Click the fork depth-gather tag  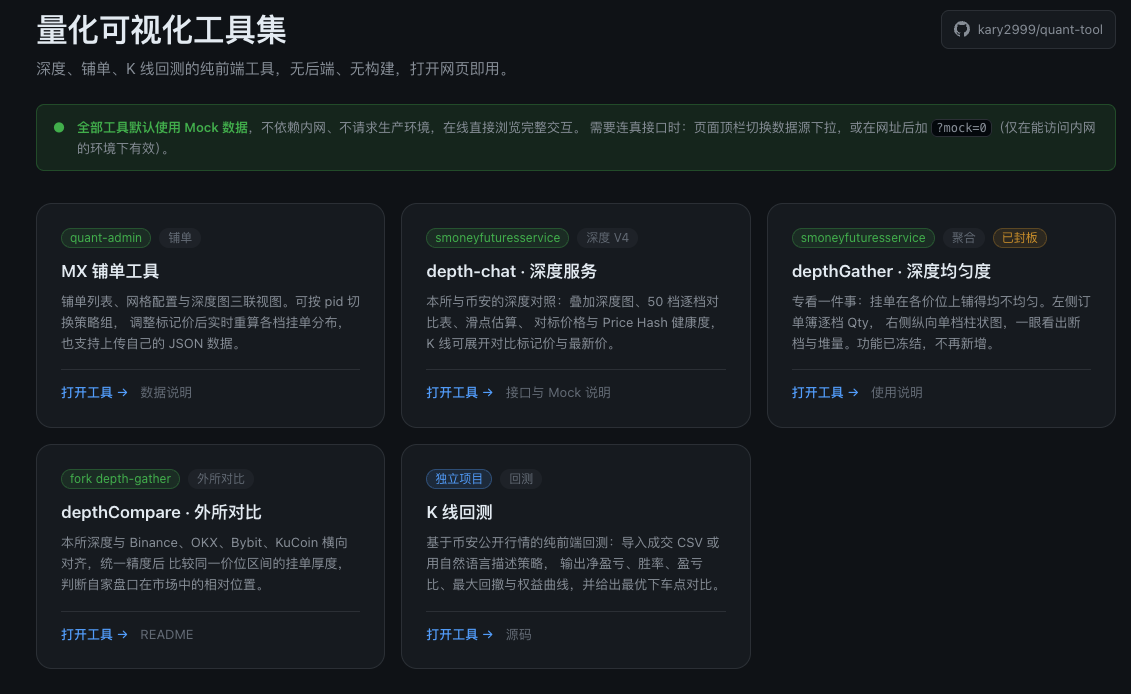tap(120, 478)
